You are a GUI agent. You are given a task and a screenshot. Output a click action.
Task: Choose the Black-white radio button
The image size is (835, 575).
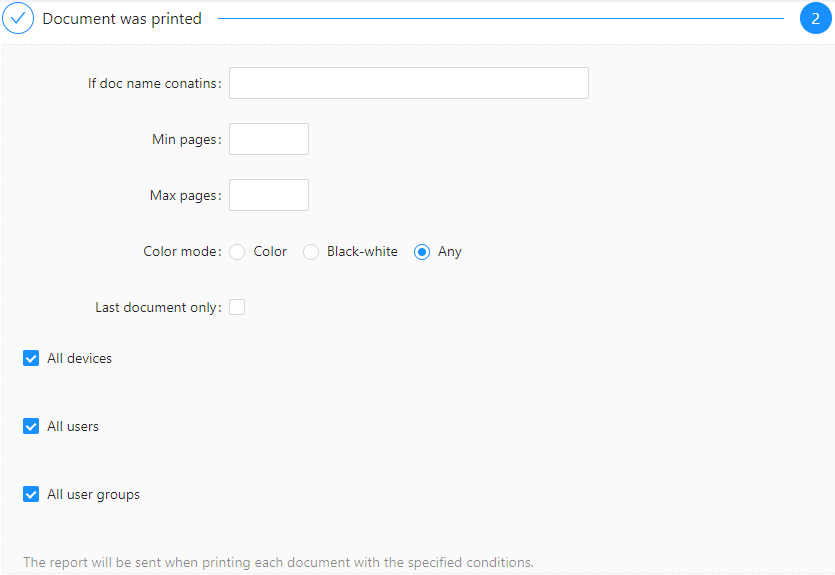(311, 252)
